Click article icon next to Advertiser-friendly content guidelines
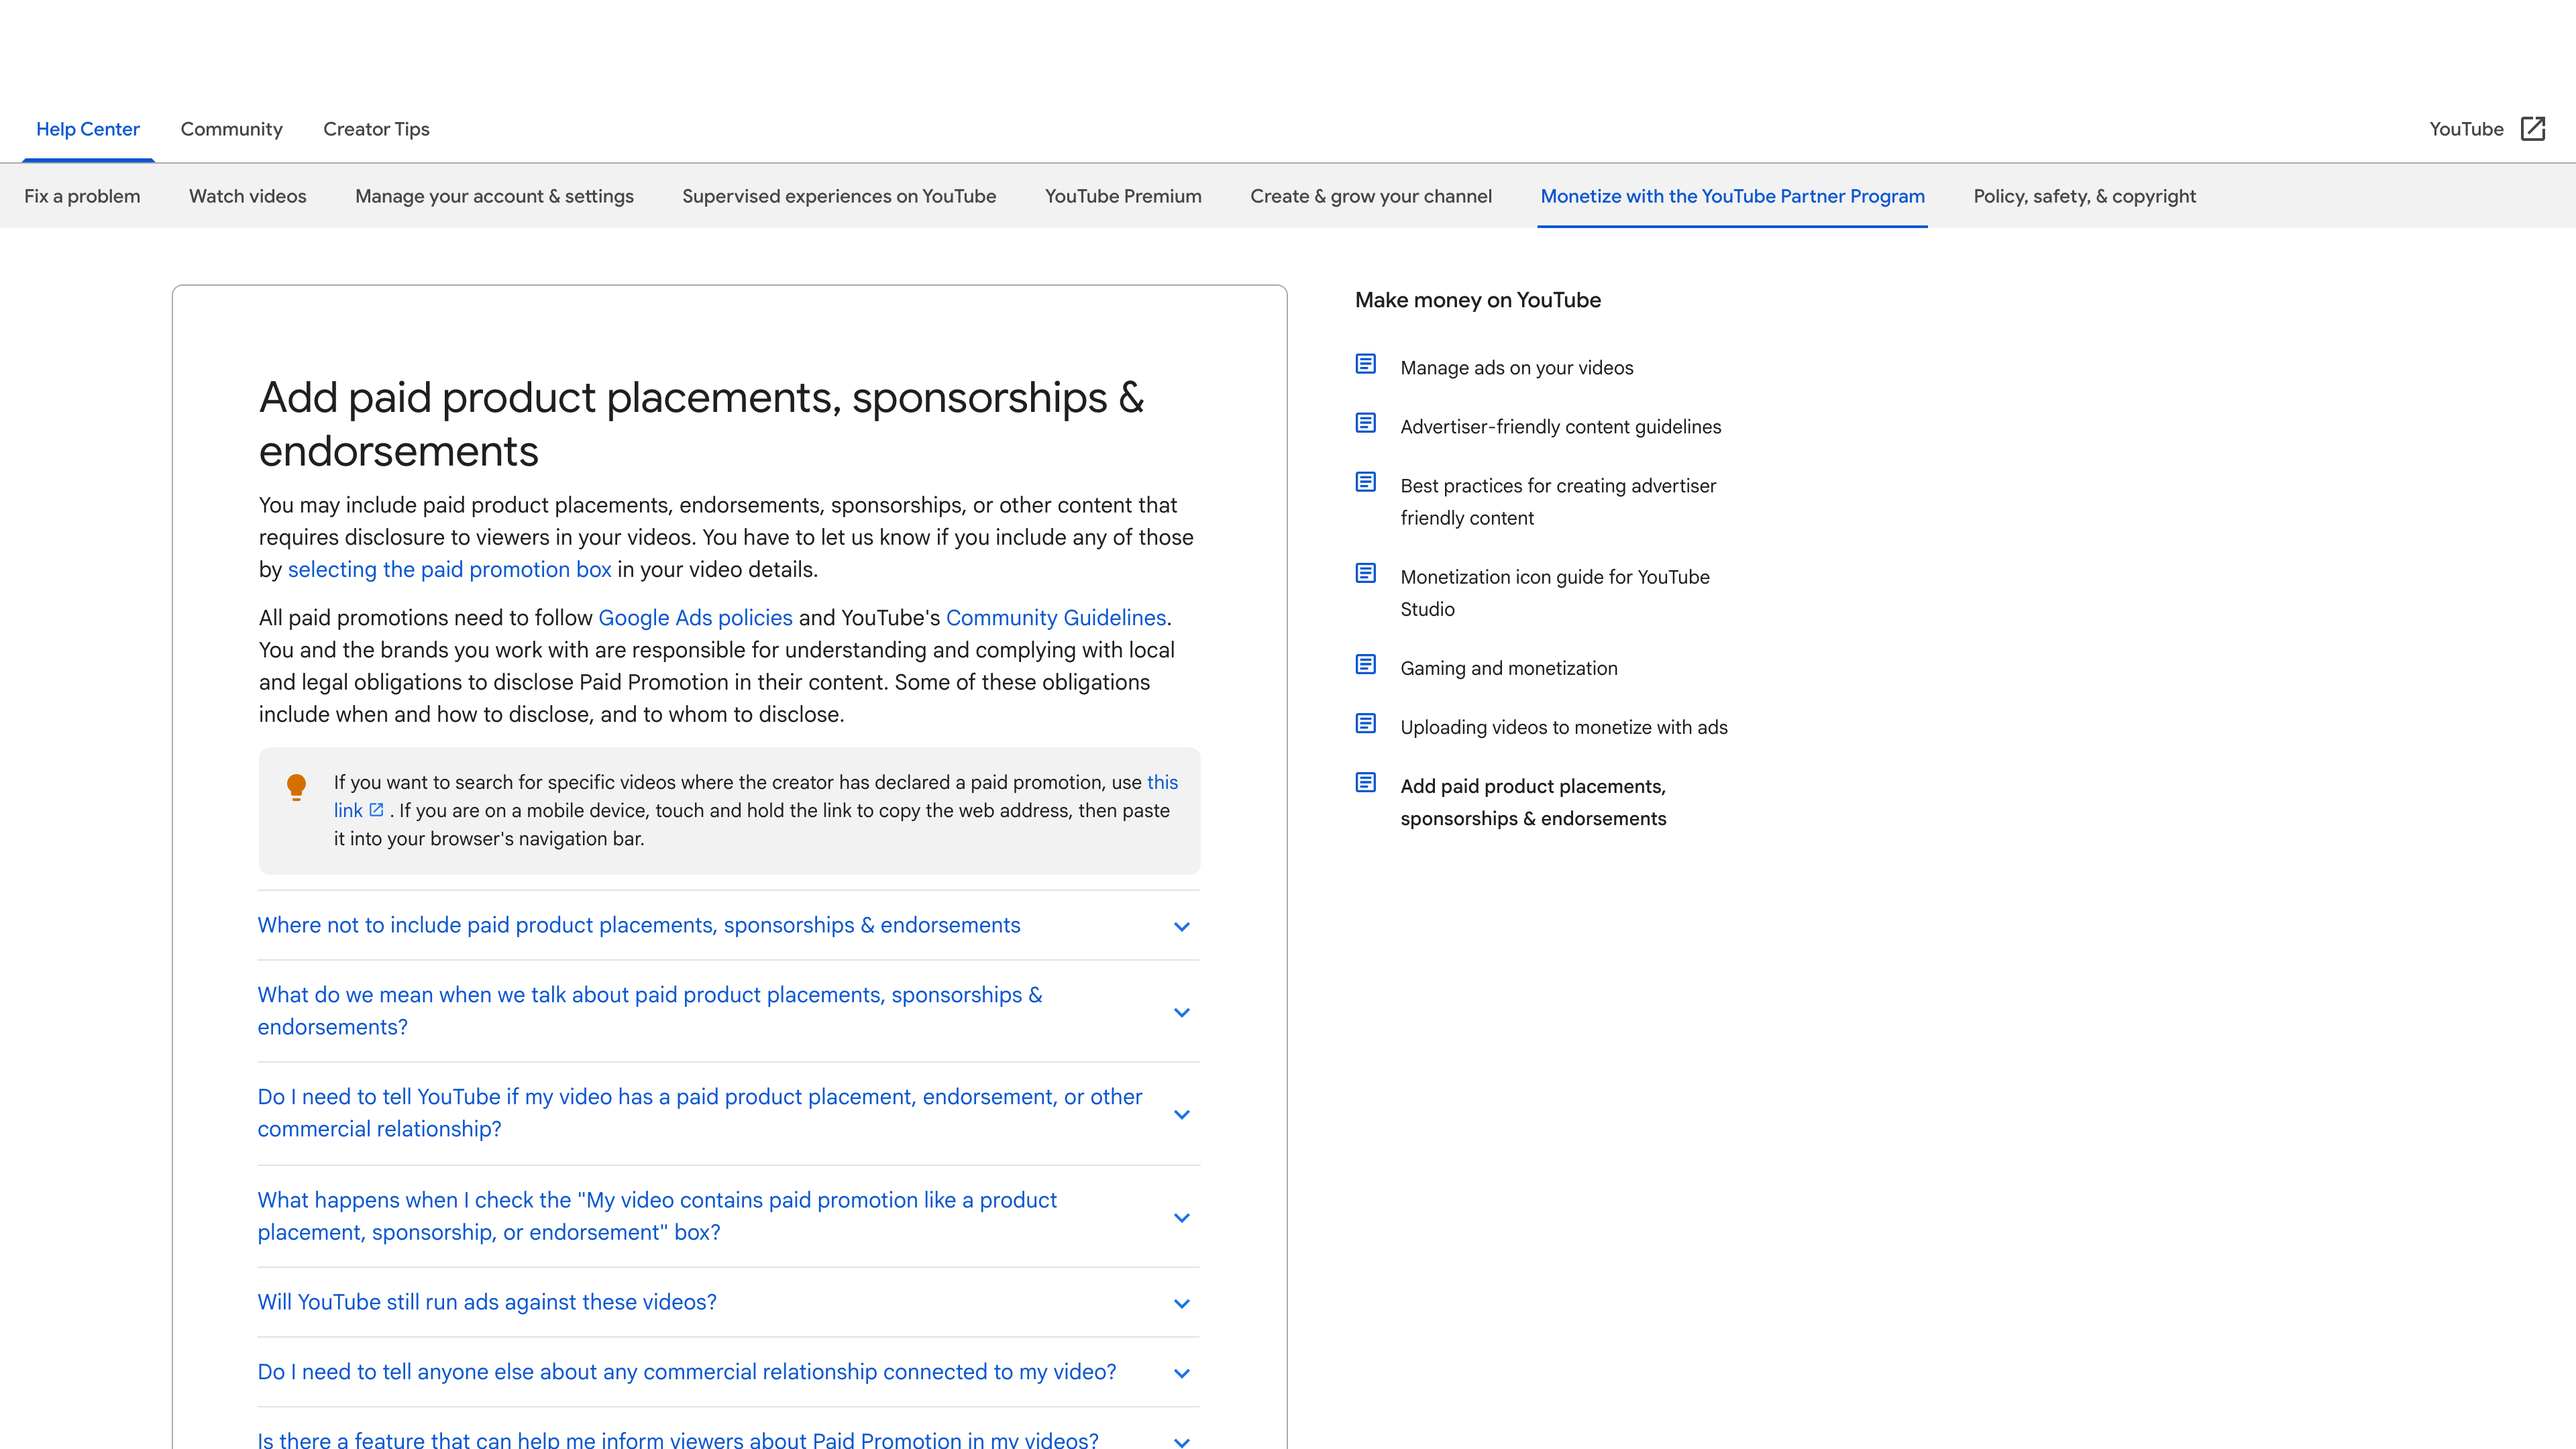The image size is (2576, 1449). tap(1365, 423)
